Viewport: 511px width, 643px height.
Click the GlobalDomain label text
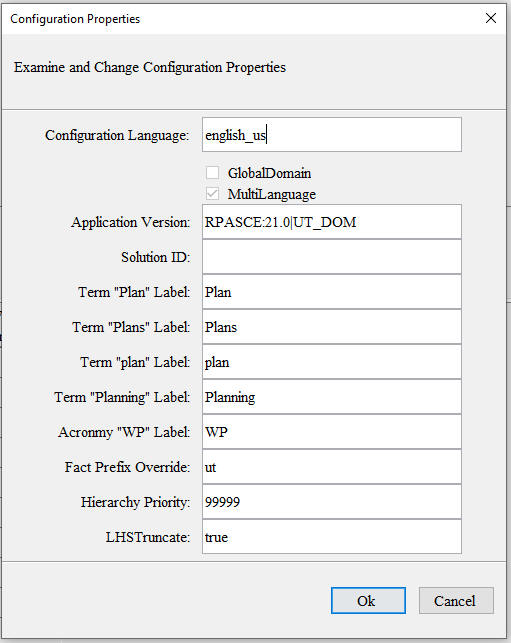click(x=269, y=173)
